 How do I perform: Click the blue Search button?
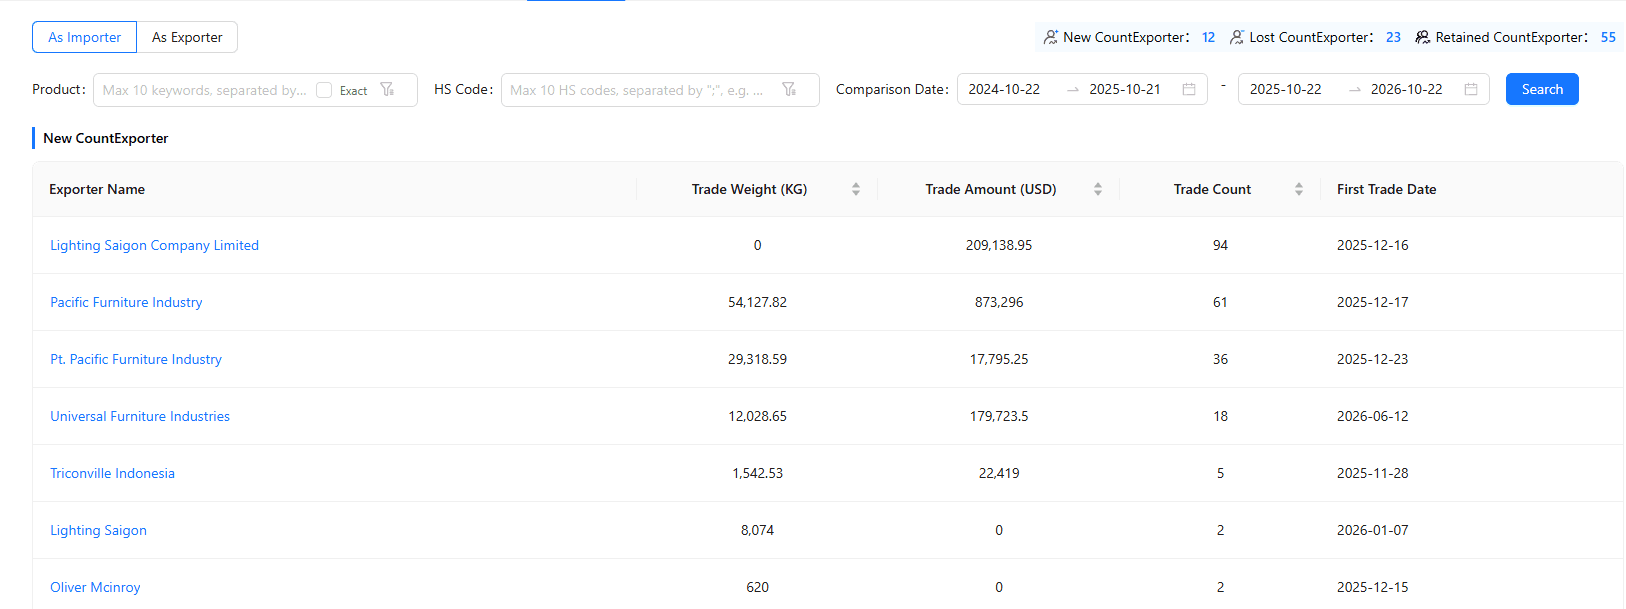tap(1542, 89)
